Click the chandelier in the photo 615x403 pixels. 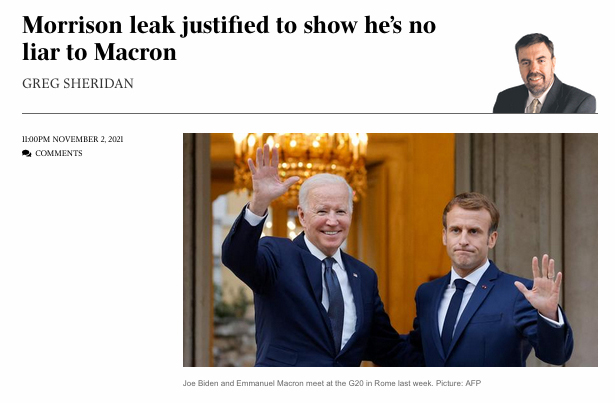point(300,165)
